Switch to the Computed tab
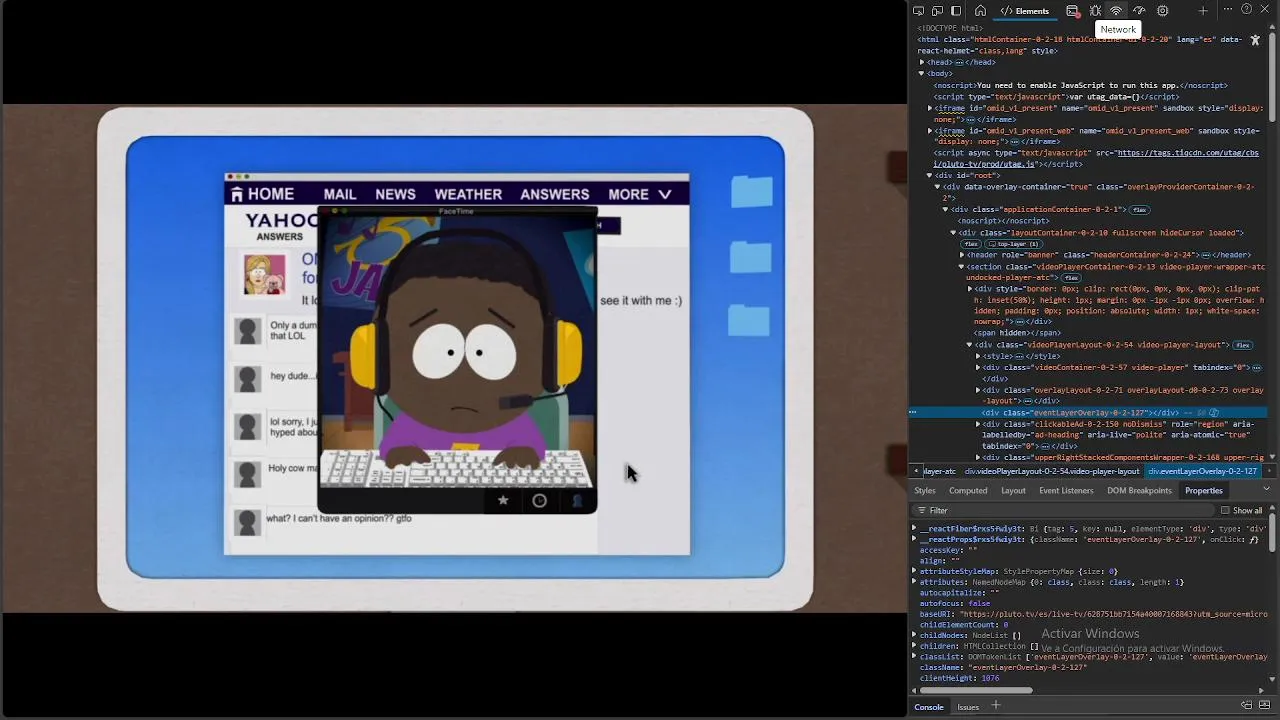Screen dimensions: 1280x720 click(968, 491)
